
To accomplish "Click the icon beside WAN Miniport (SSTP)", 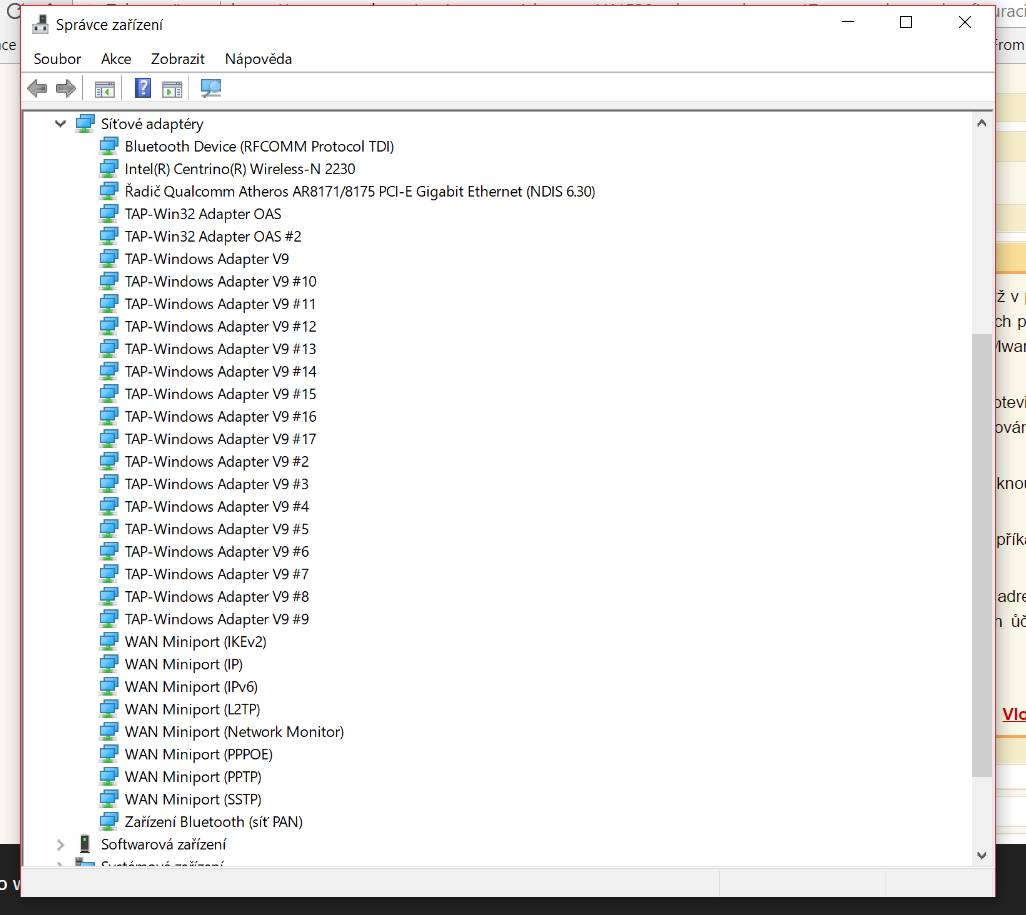I will click(109, 799).
